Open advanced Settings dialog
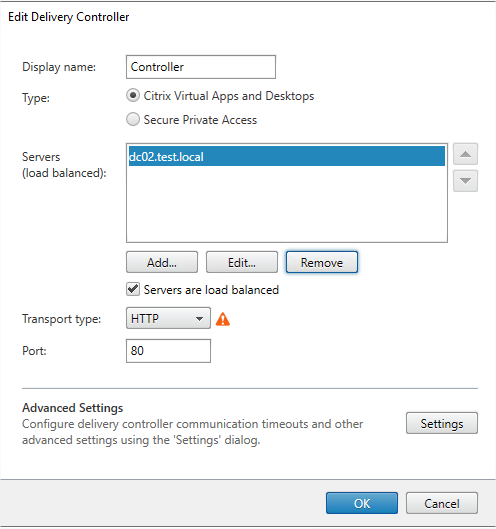This screenshot has width=496, height=529. 442,423
